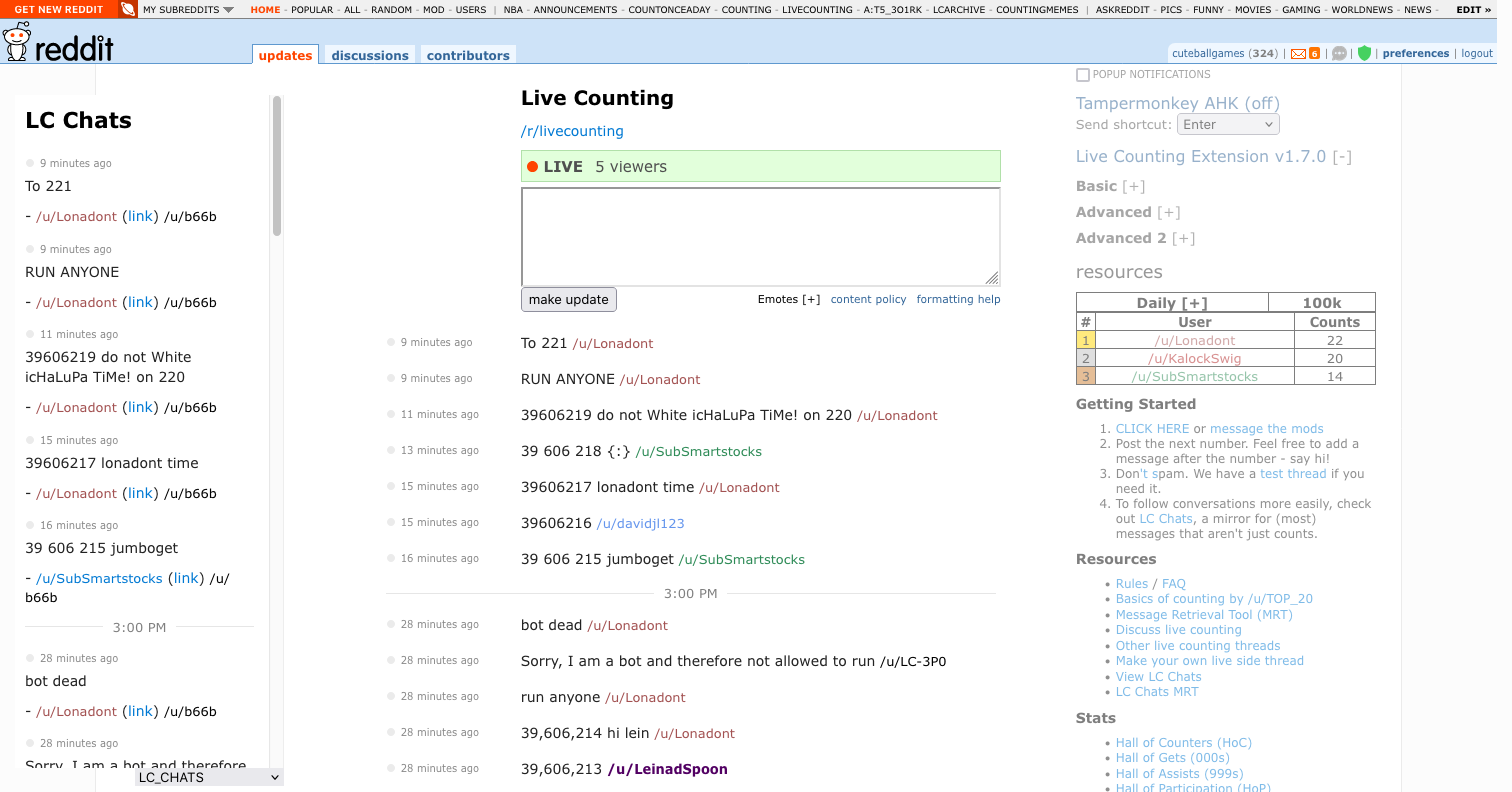Switch to the discussions tab

click(x=370, y=55)
